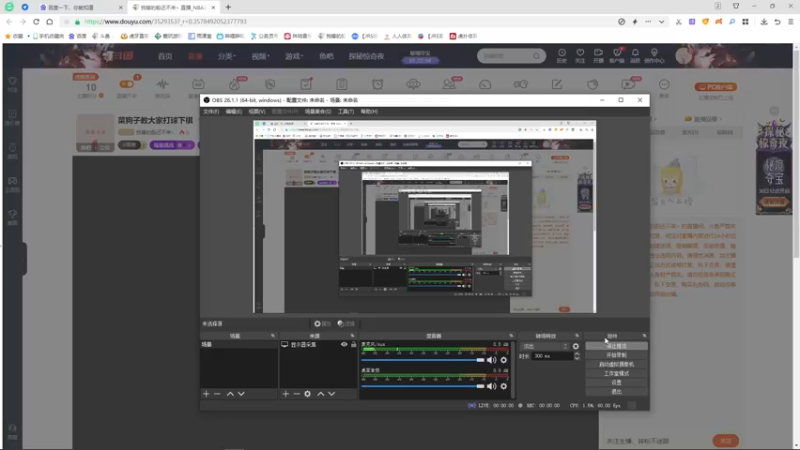Click orange PC客户端 download button

715,87
